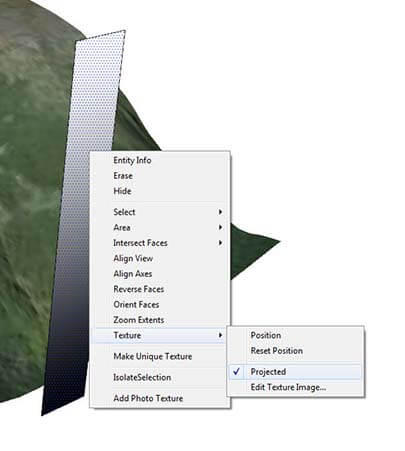This screenshot has width=405, height=451.
Task: Click Align View option
Action: click(x=133, y=258)
